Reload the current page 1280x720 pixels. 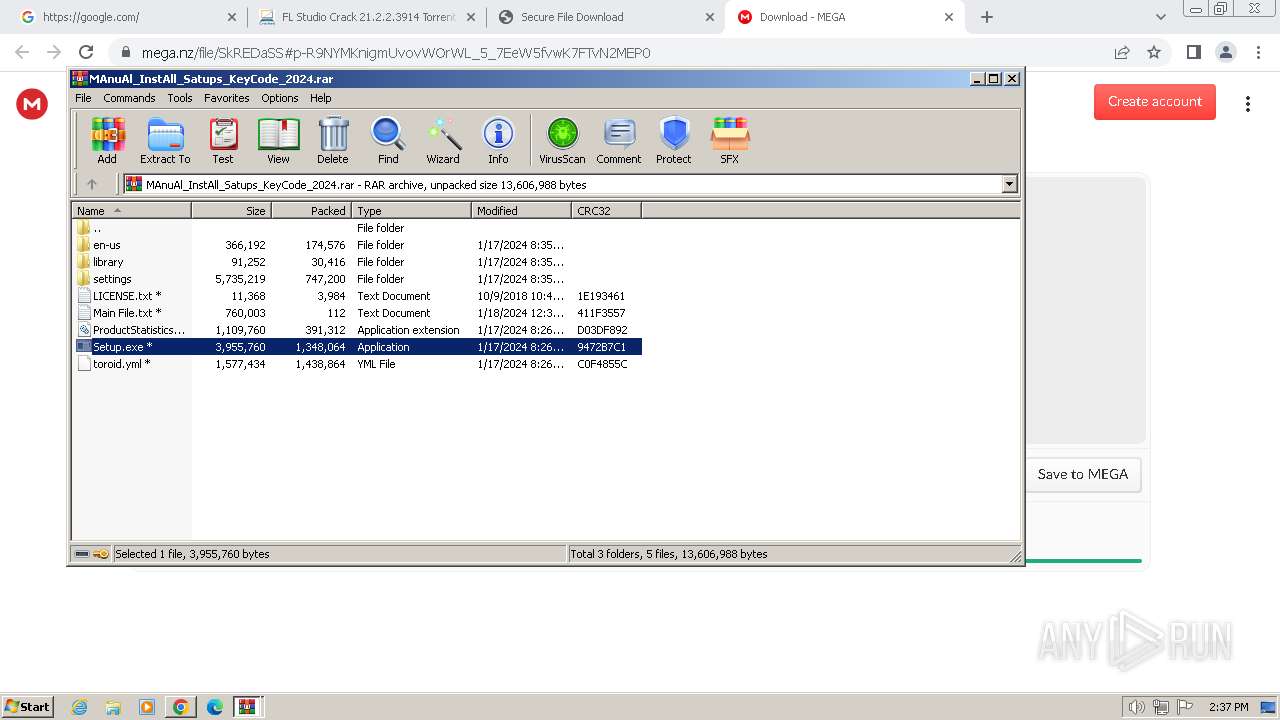[86, 52]
